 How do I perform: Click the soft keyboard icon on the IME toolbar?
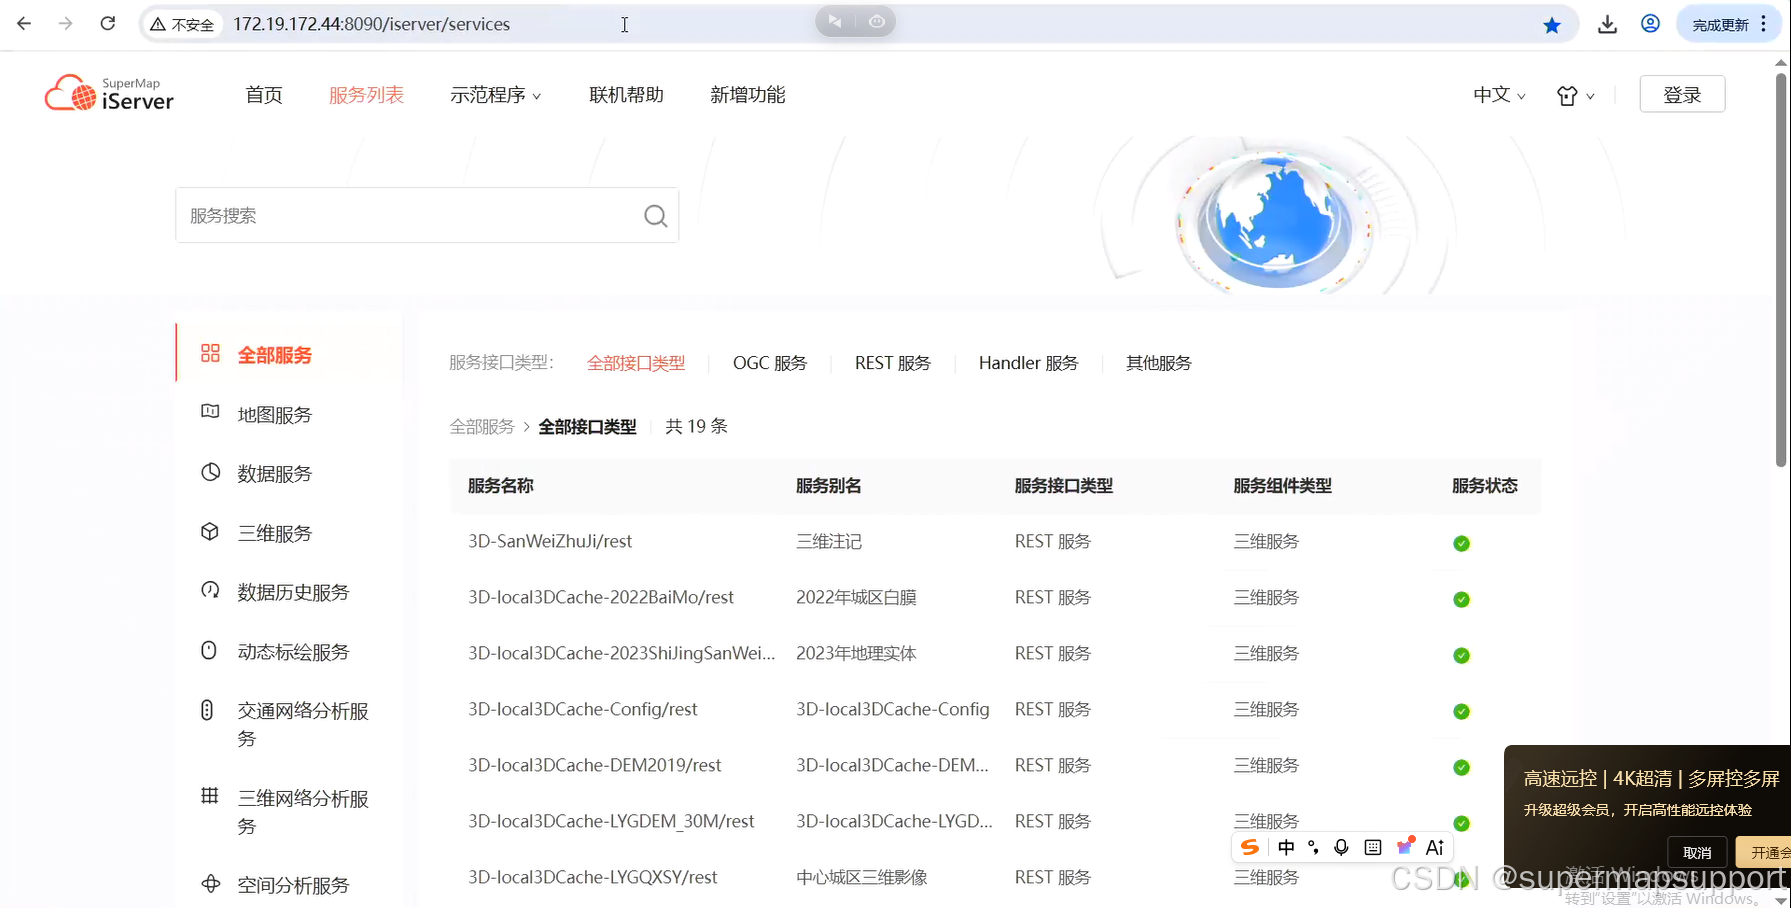(x=1373, y=847)
